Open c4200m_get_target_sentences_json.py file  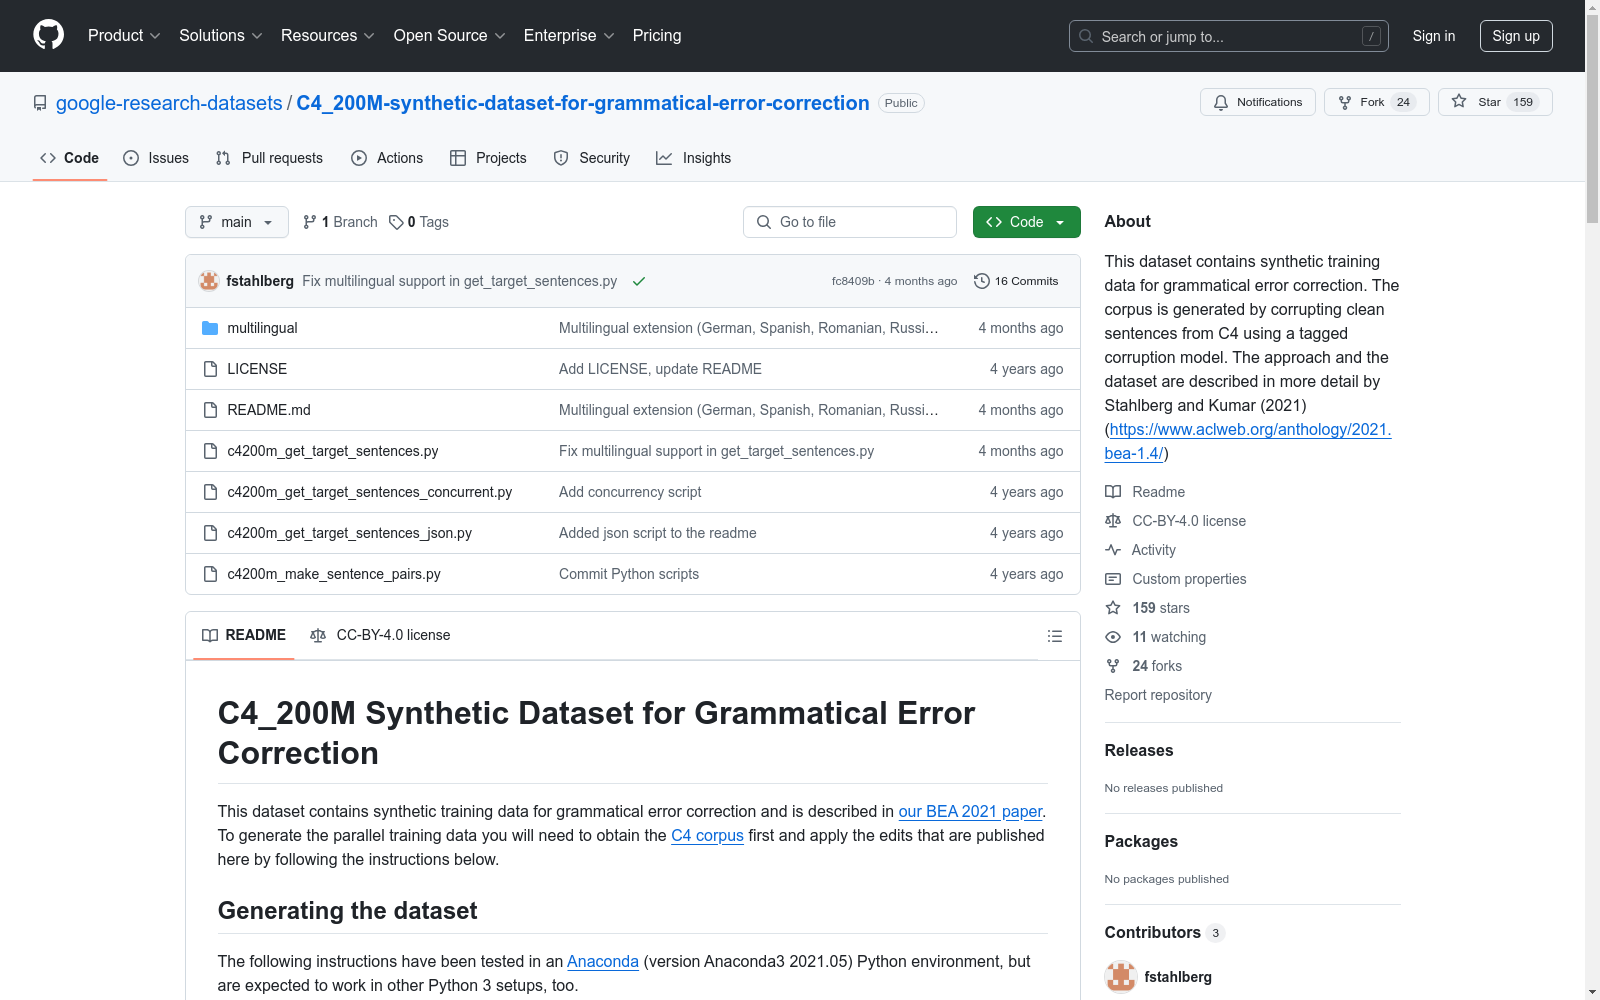point(350,533)
